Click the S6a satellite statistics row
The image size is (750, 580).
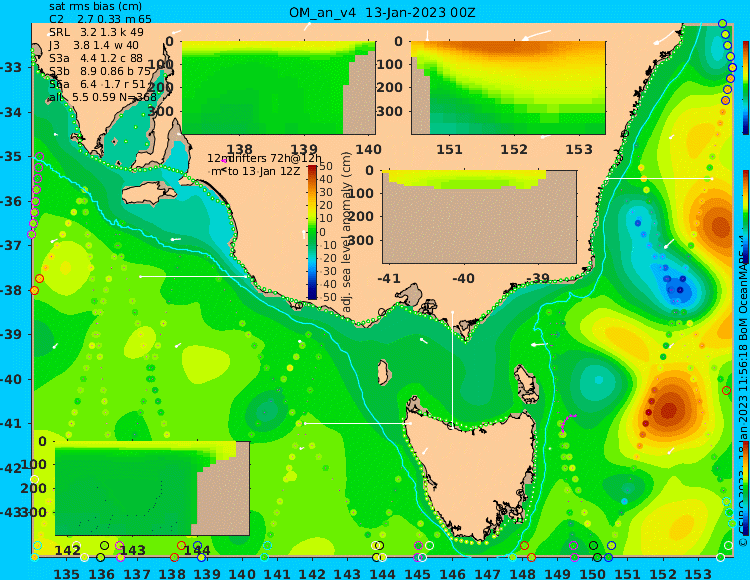(95, 84)
